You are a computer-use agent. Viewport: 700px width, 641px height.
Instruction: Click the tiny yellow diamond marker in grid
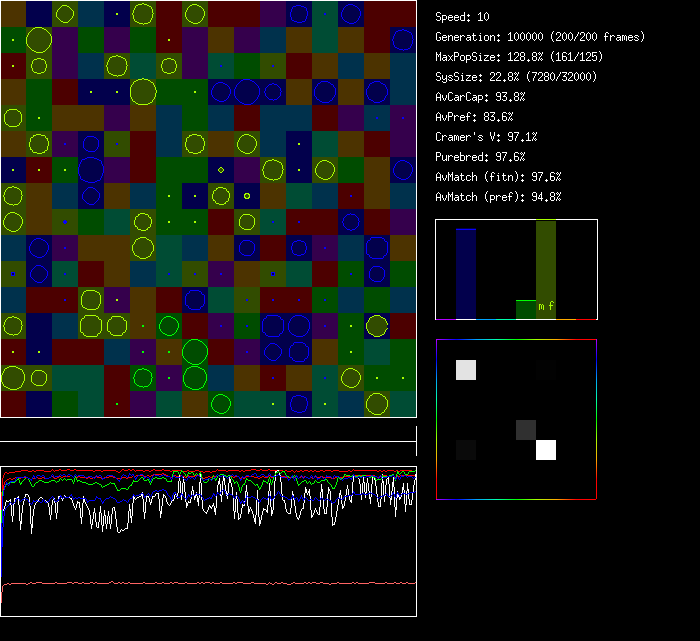tap(221, 170)
